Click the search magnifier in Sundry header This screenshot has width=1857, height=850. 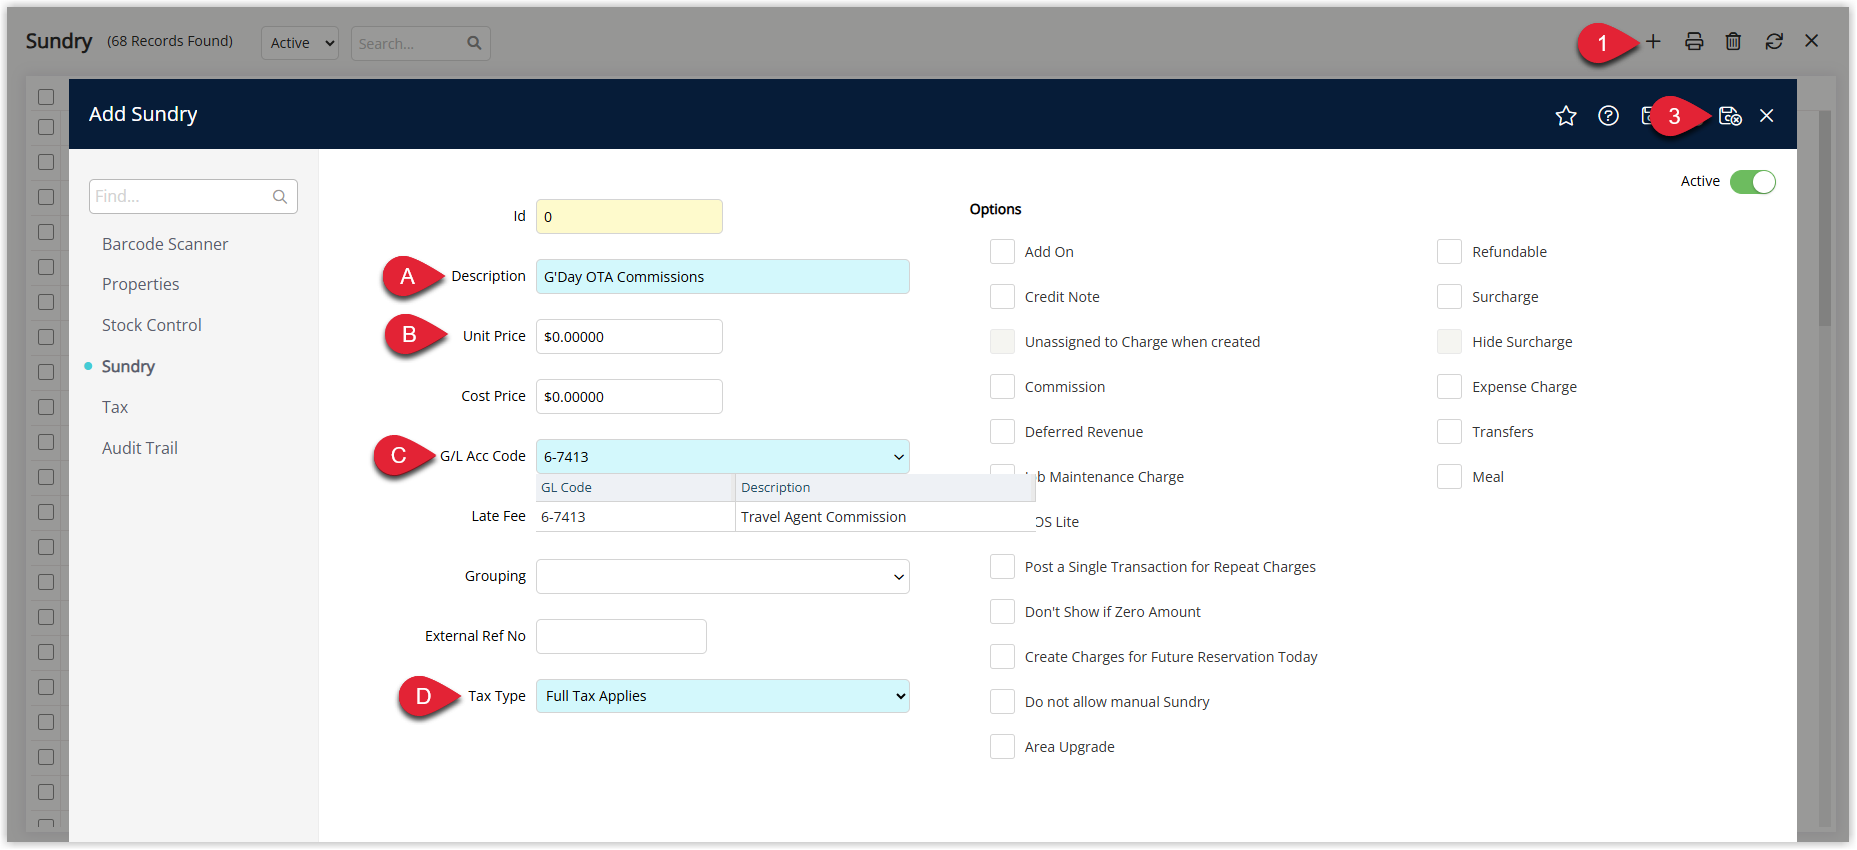[474, 43]
